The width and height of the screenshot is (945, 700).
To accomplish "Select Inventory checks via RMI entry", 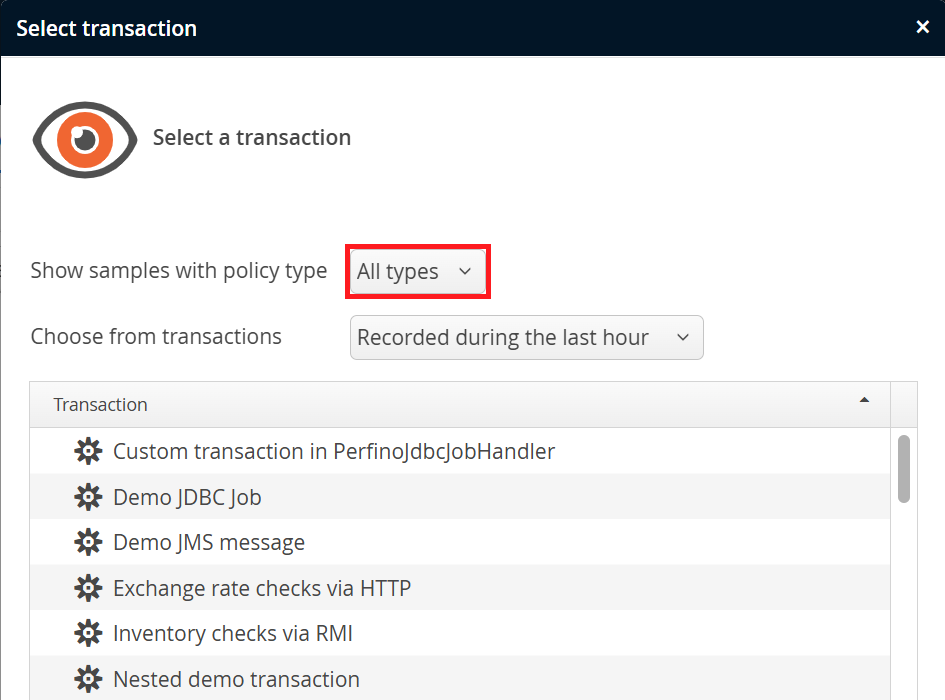I will [232, 633].
